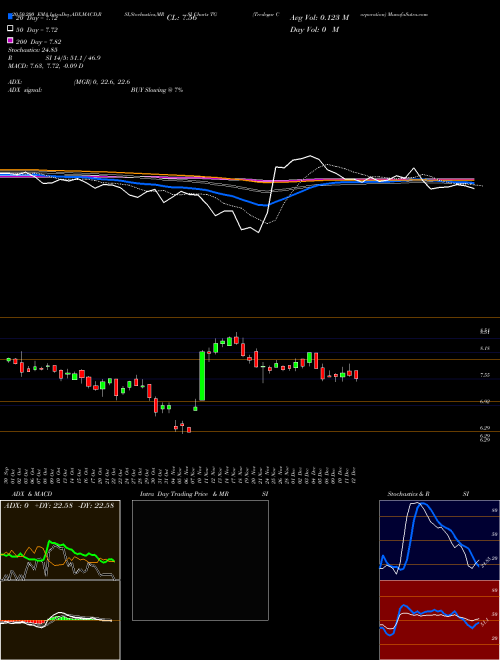Click the '(MGR) 0, 22.6, 22.6' ADX values
Screen dimensions: 500x660
click(x=102, y=82)
